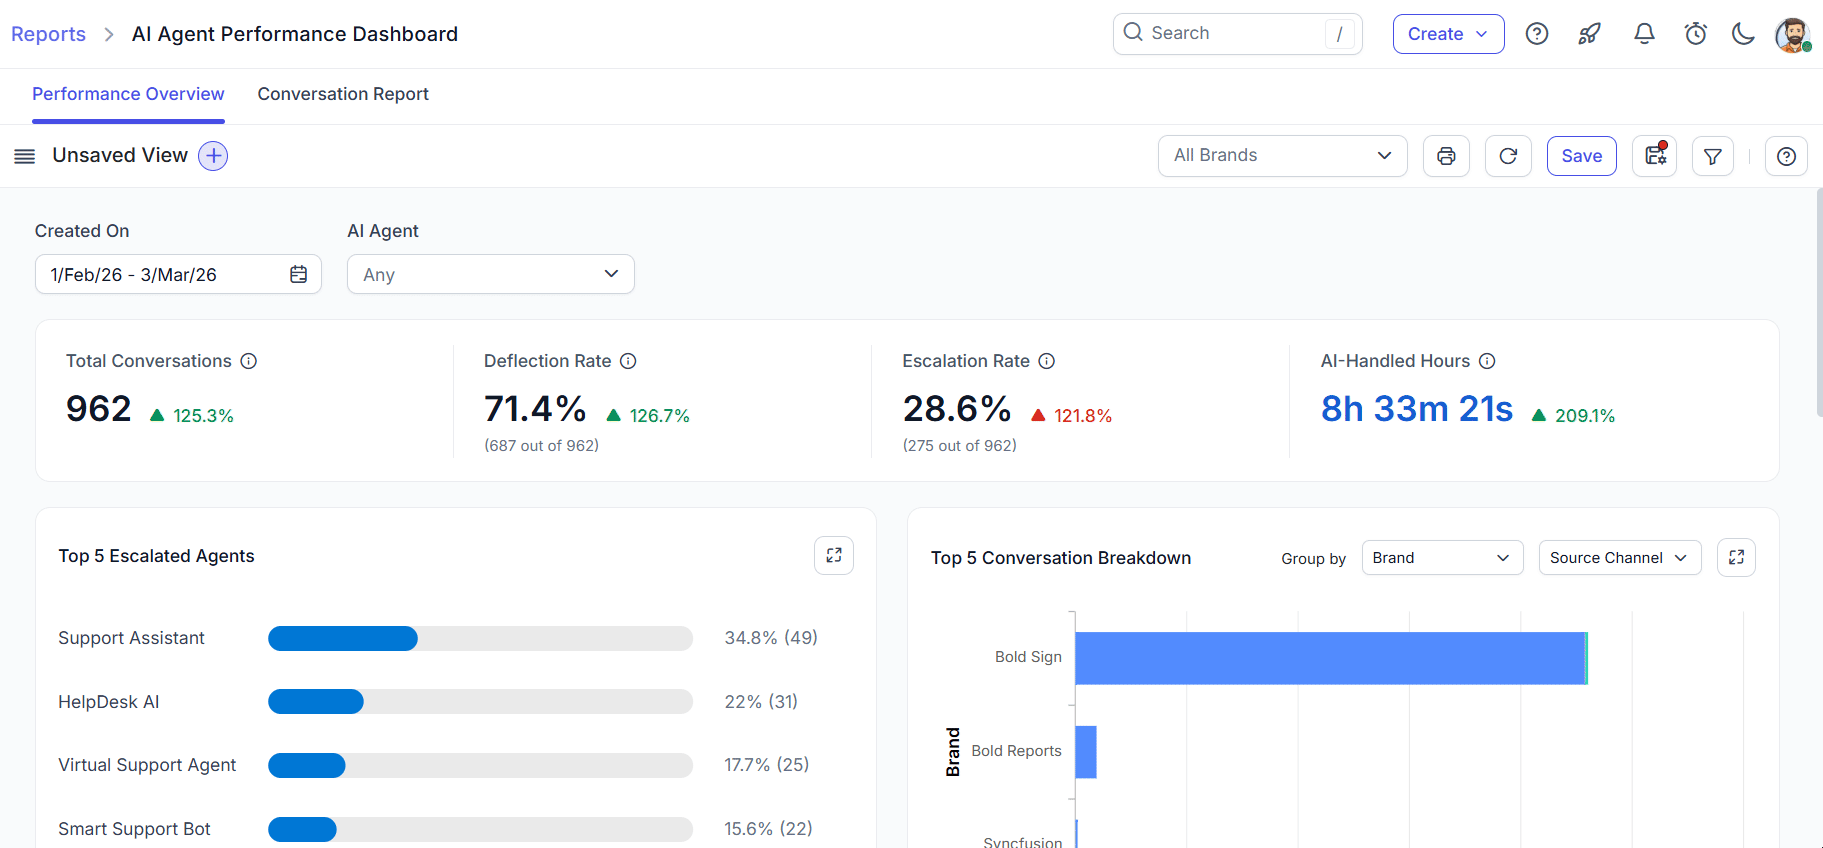Click the Unsaved View title
This screenshot has height=848, width=1823.
coord(120,155)
